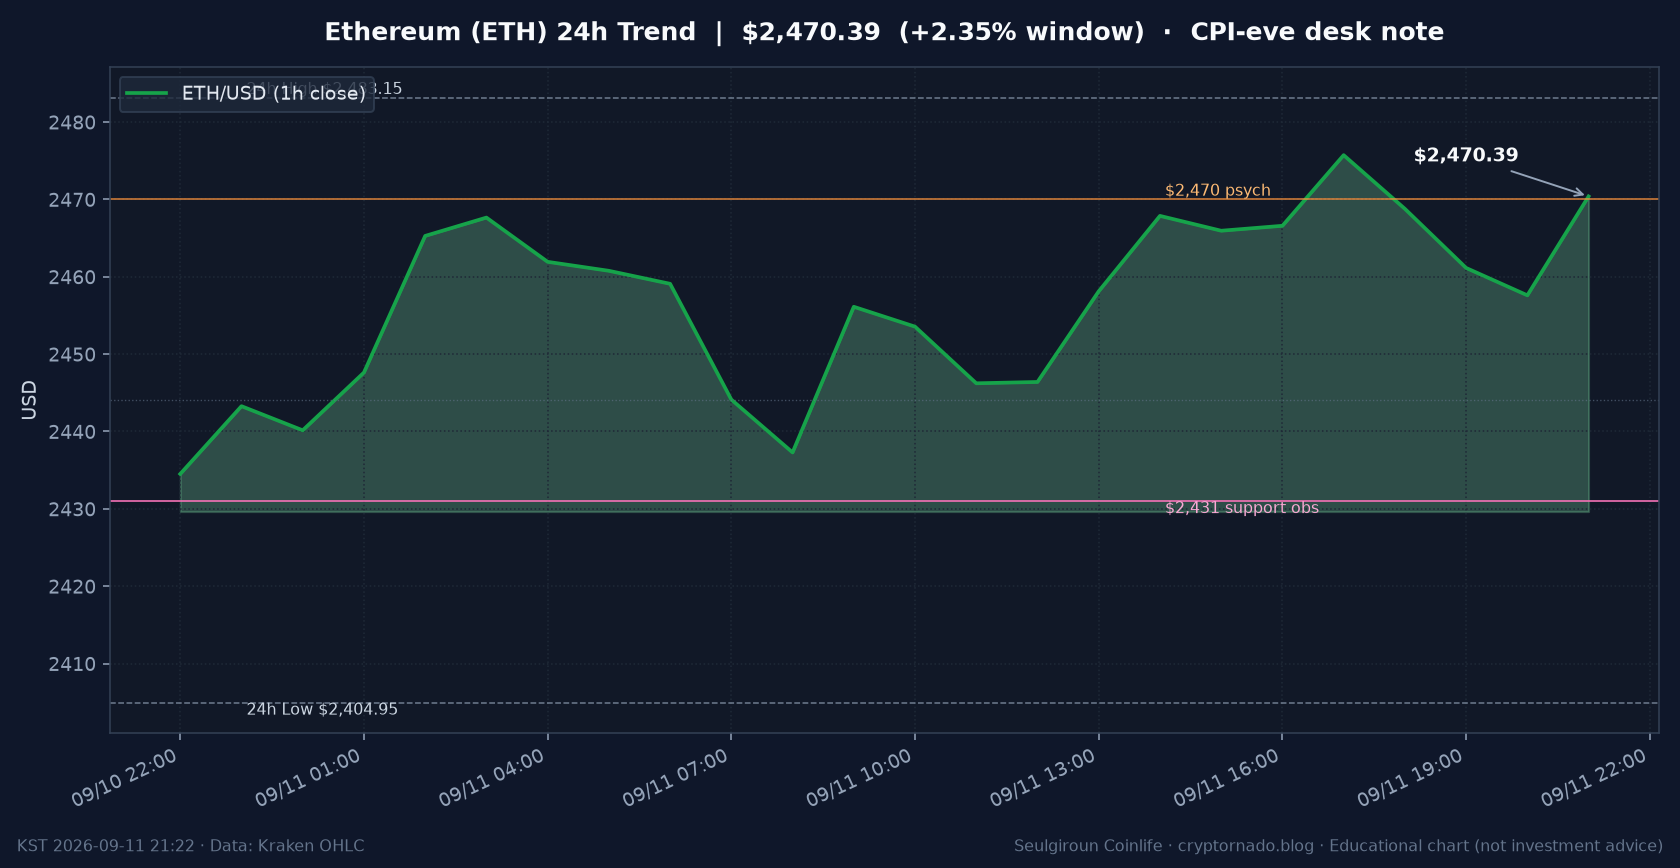Click the x-axis label "09/11 10:00"

[x=860, y=777]
